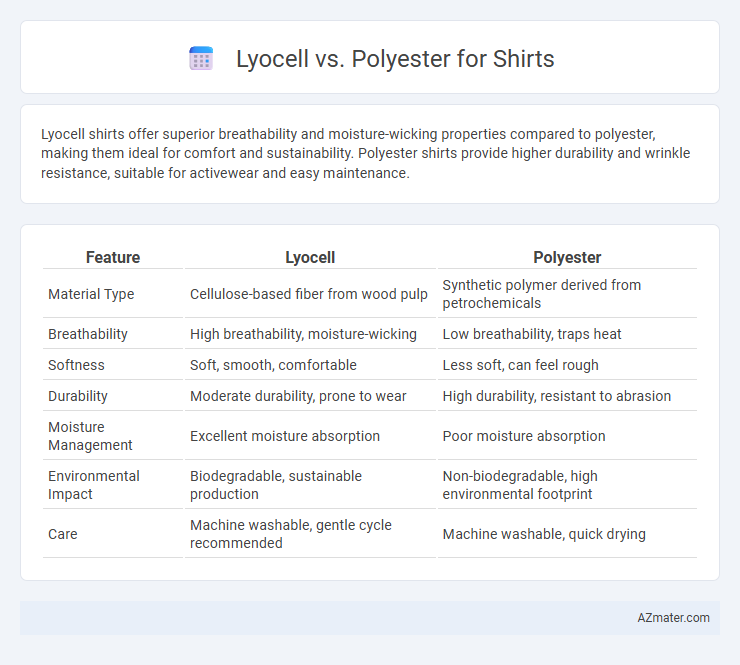Select the 'Polyester' column header
The width and height of the screenshot is (740, 665).
tap(567, 257)
